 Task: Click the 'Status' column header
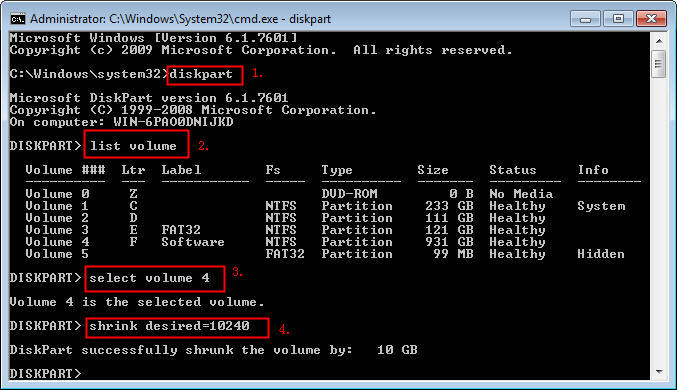513,170
